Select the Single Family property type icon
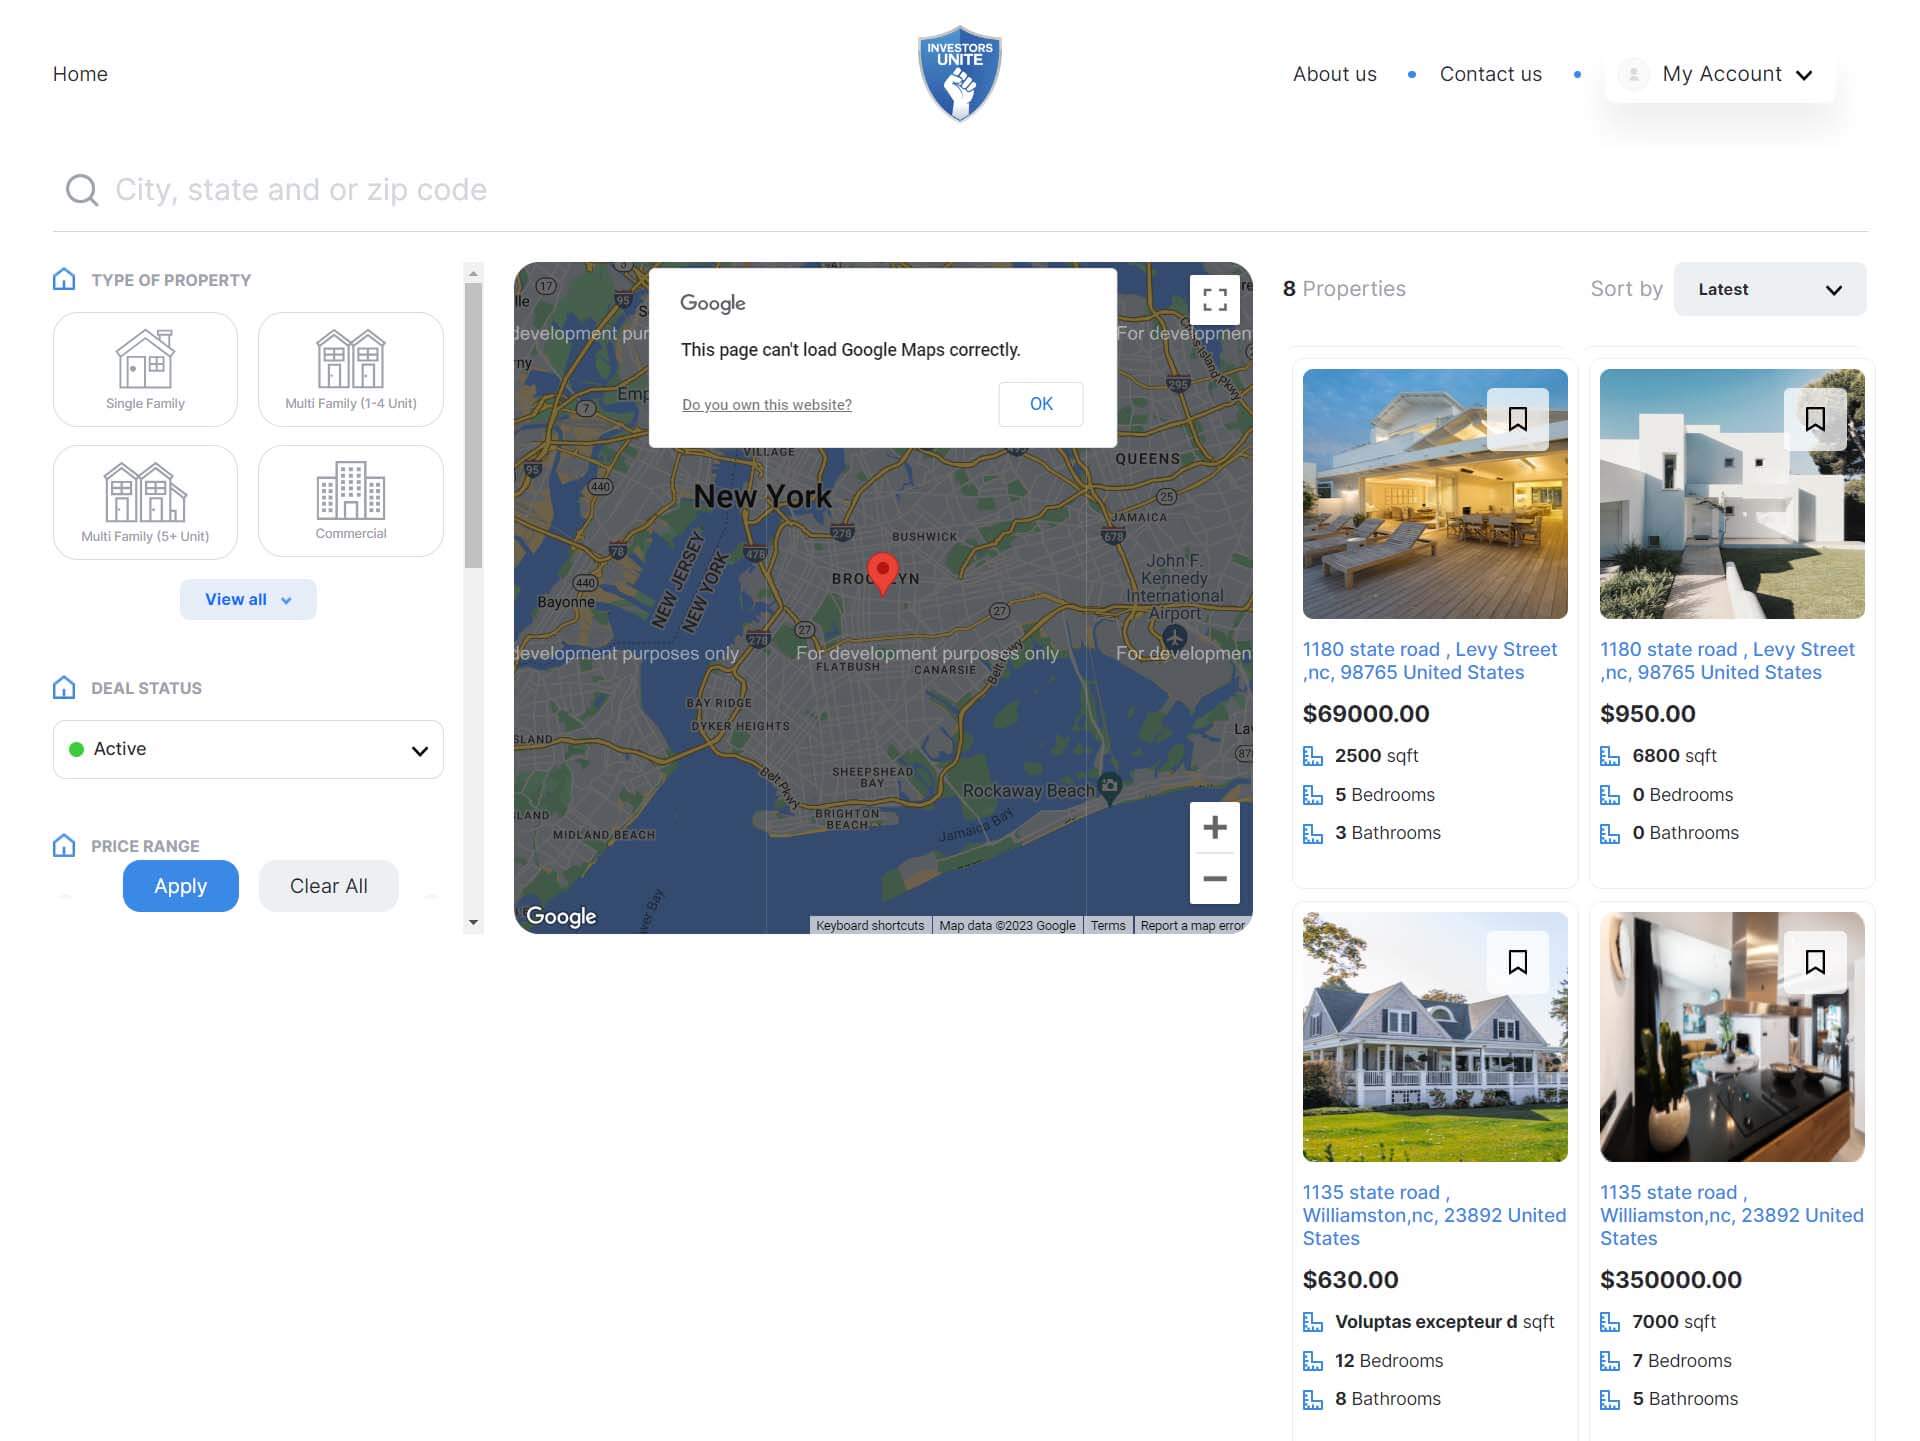The height and width of the screenshot is (1441, 1920). pos(145,369)
